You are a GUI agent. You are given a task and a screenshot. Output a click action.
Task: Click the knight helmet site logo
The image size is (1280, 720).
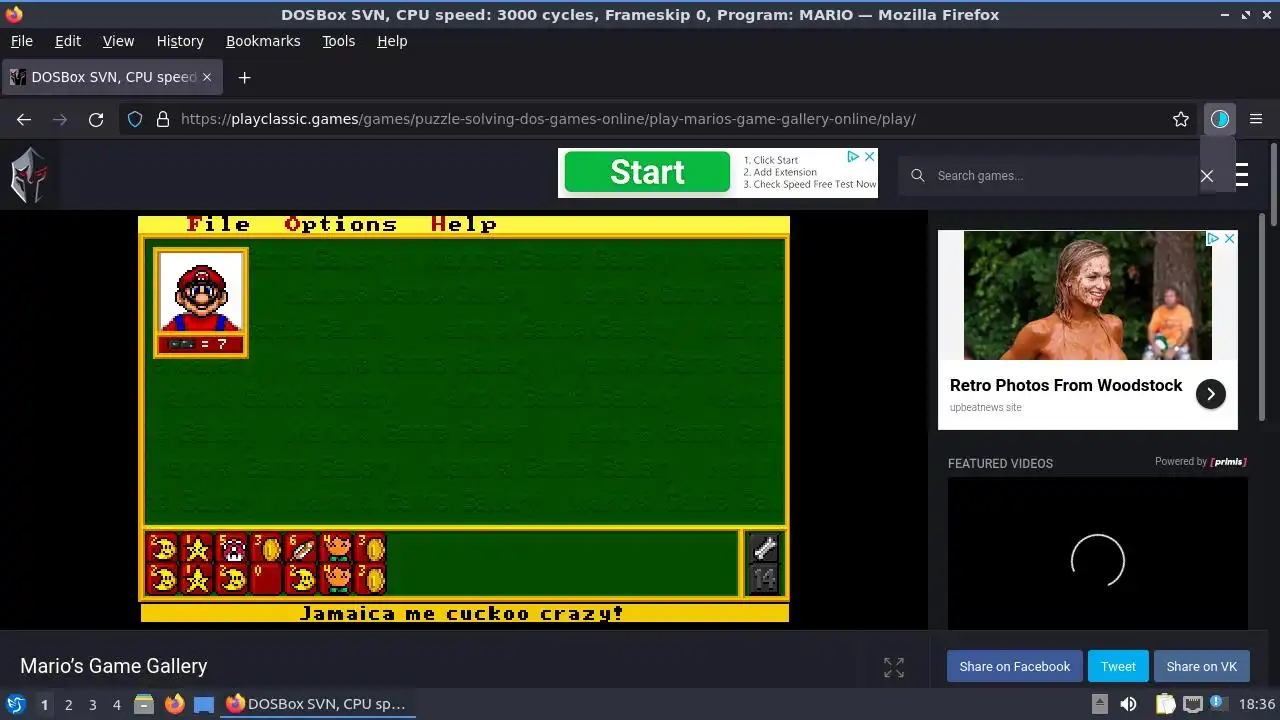pos(29,175)
